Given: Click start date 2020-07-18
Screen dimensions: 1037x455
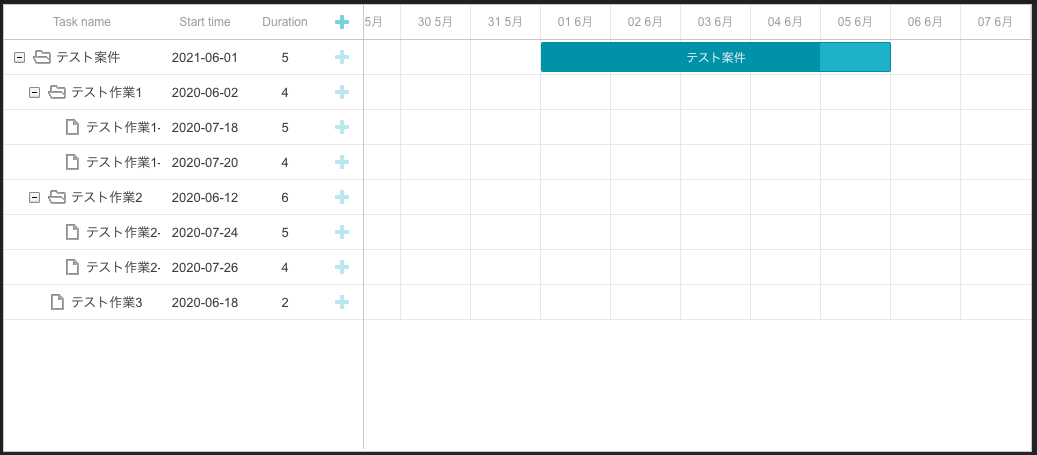Looking at the screenshot, I should pos(204,128).
